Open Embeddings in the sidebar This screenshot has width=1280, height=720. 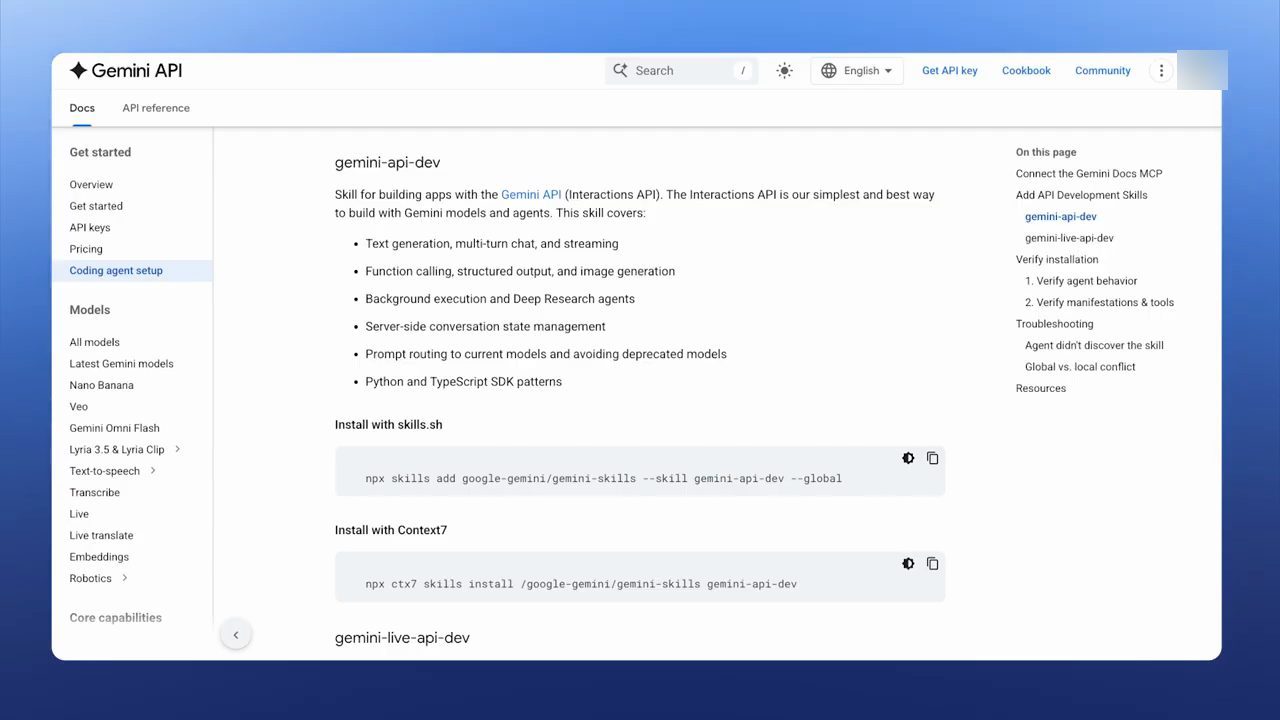99,557
